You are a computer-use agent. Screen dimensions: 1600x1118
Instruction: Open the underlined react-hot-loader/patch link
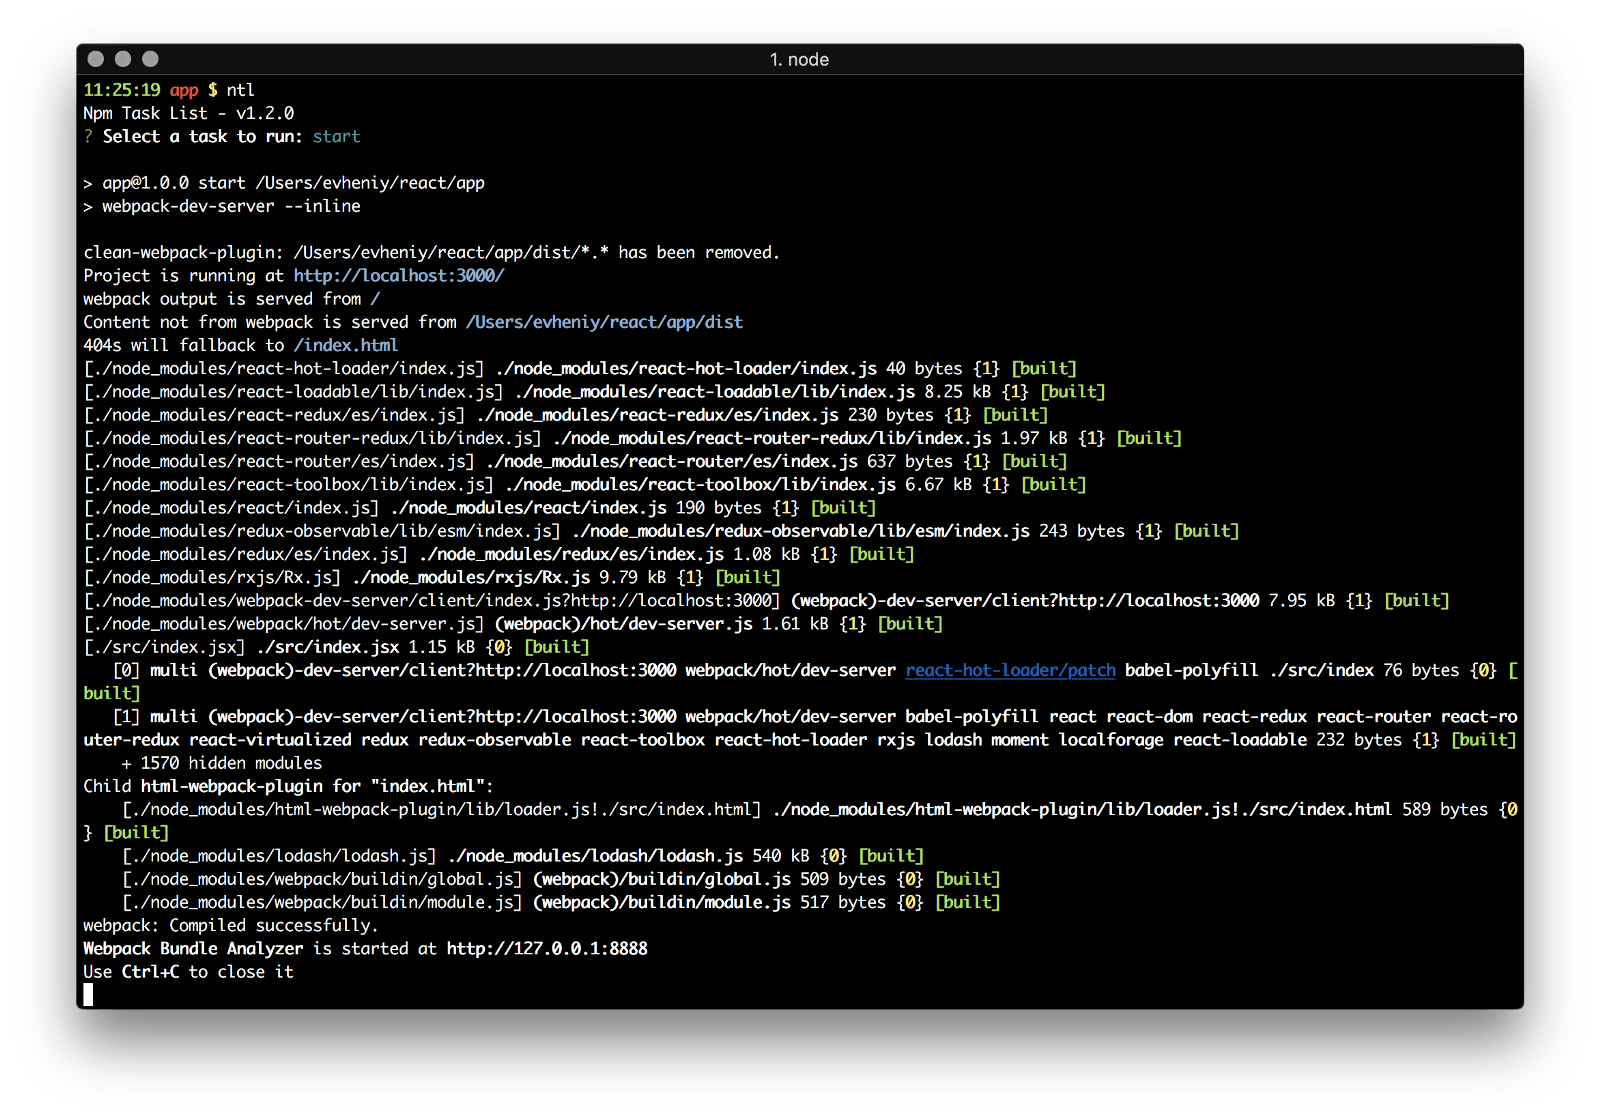pyautogui.click(x=1010, y=670)
